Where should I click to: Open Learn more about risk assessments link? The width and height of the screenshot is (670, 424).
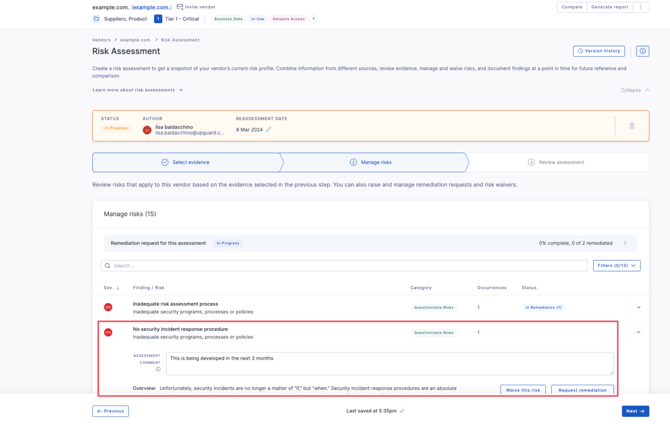tap(137, 90)
